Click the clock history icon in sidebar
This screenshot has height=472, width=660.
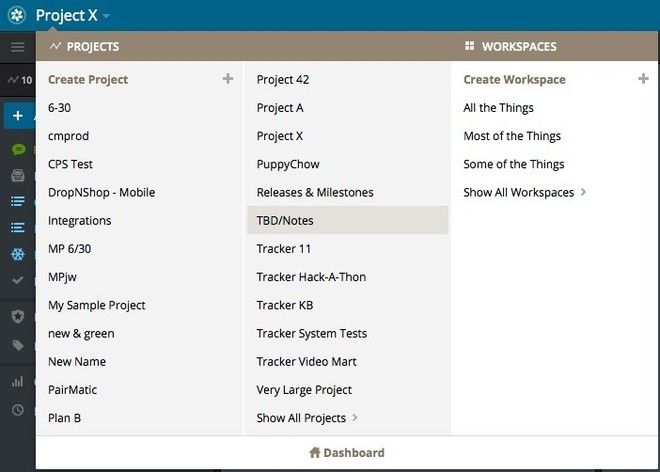click(18, 410)
